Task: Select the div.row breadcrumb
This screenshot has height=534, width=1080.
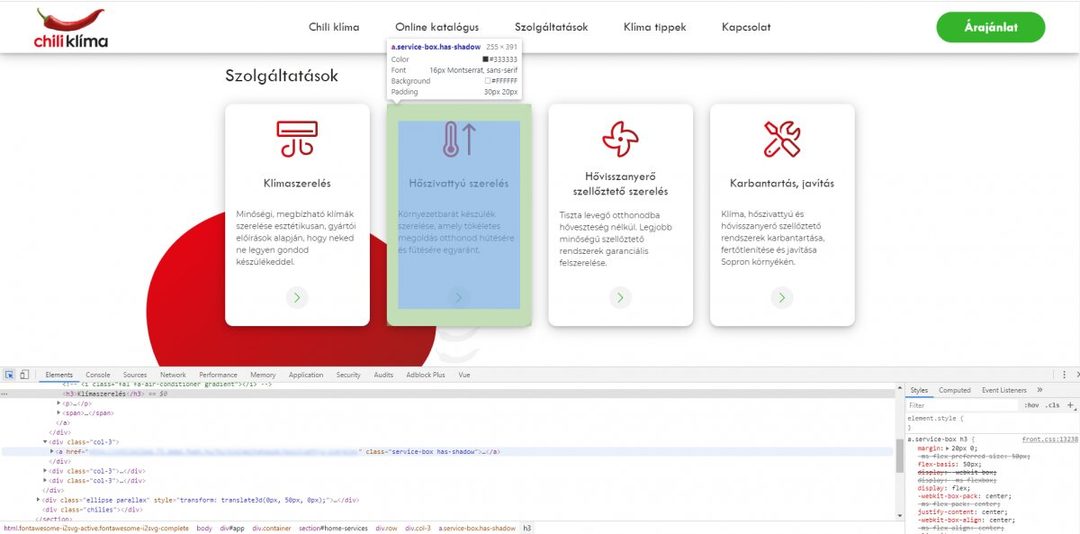Action: 386,528
